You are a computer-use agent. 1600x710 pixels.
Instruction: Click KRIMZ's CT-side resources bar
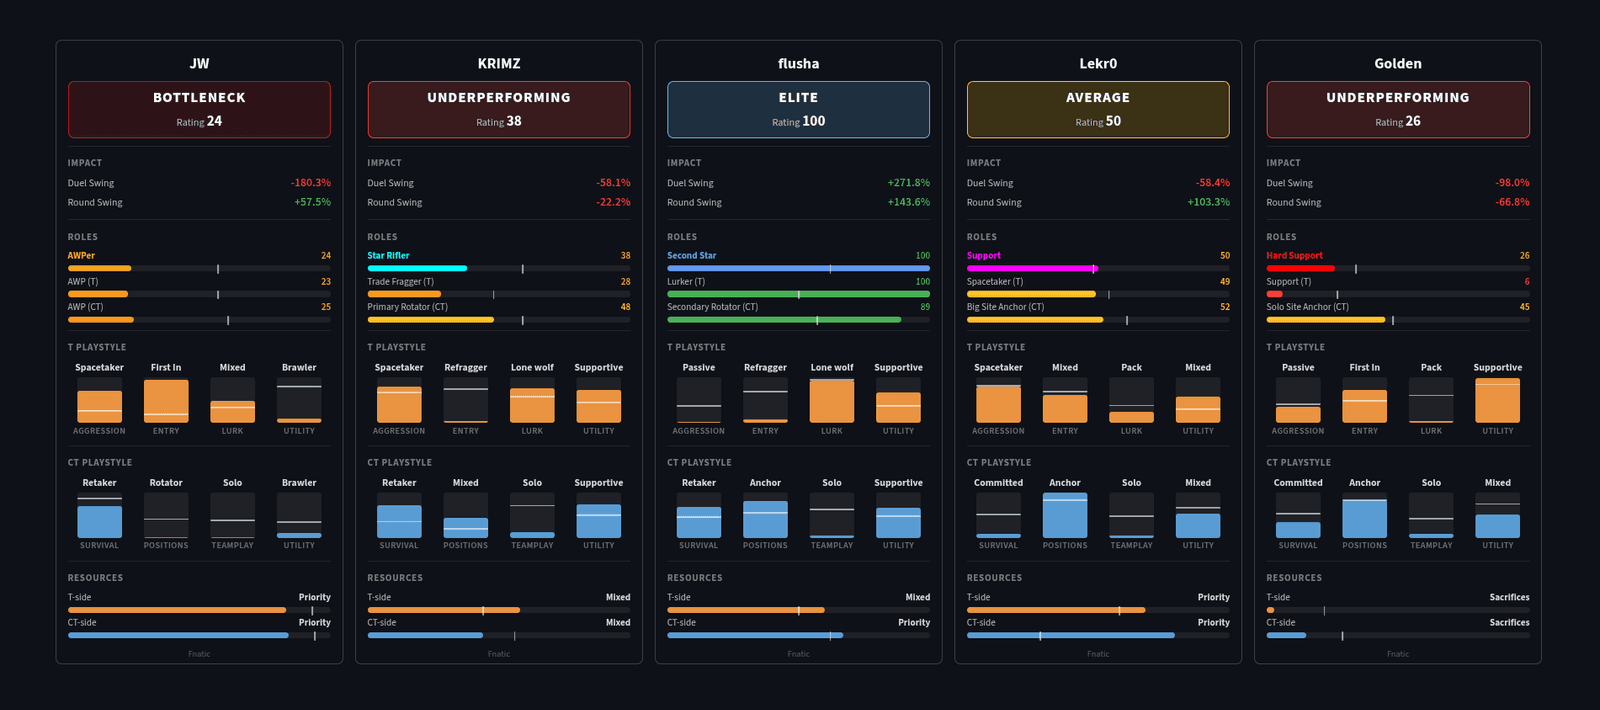coord(499,635)
